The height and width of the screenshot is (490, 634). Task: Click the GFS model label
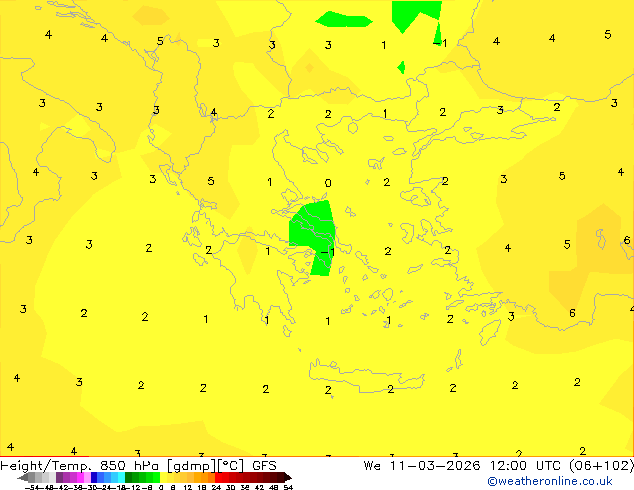[x=264, y=466]
